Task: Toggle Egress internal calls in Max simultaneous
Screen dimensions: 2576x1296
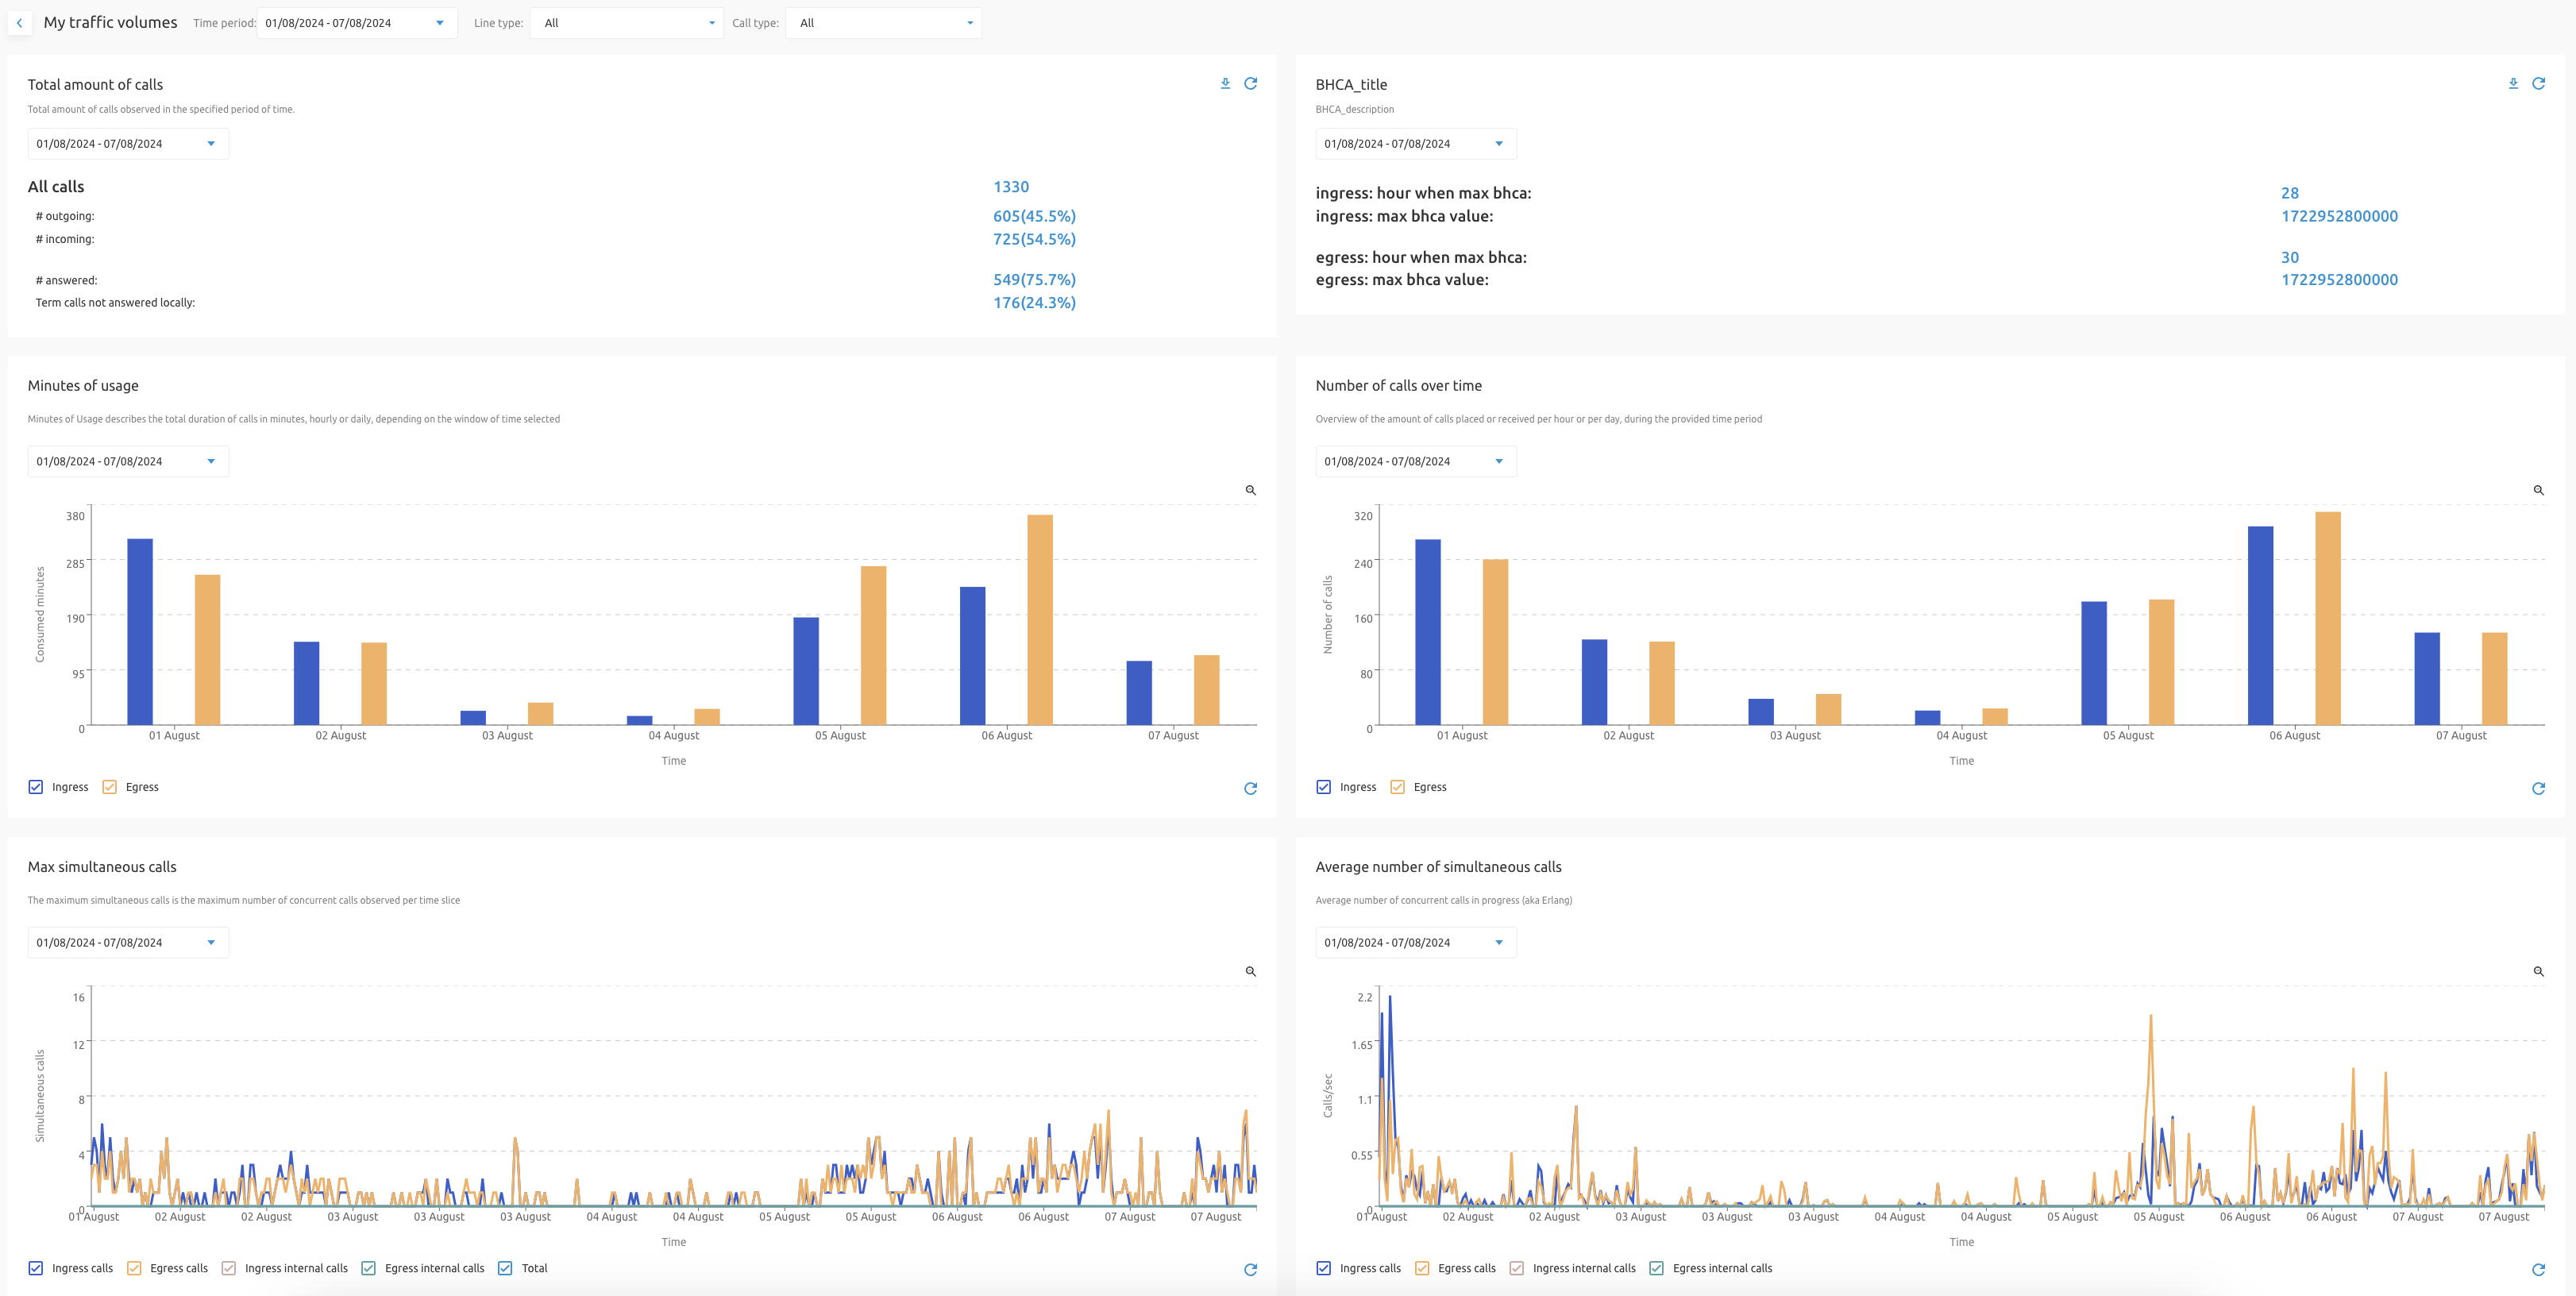Action: 369,1268
